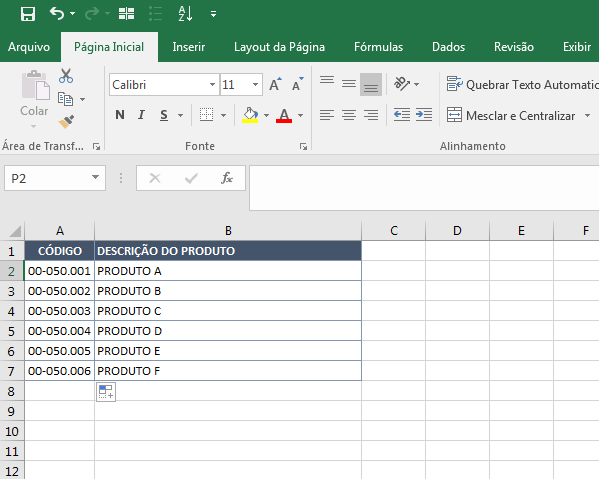The width and height of the screenshot is (599, 479).
Task: Save the workbook with the floppy icon
Action: tap(28, 14)
